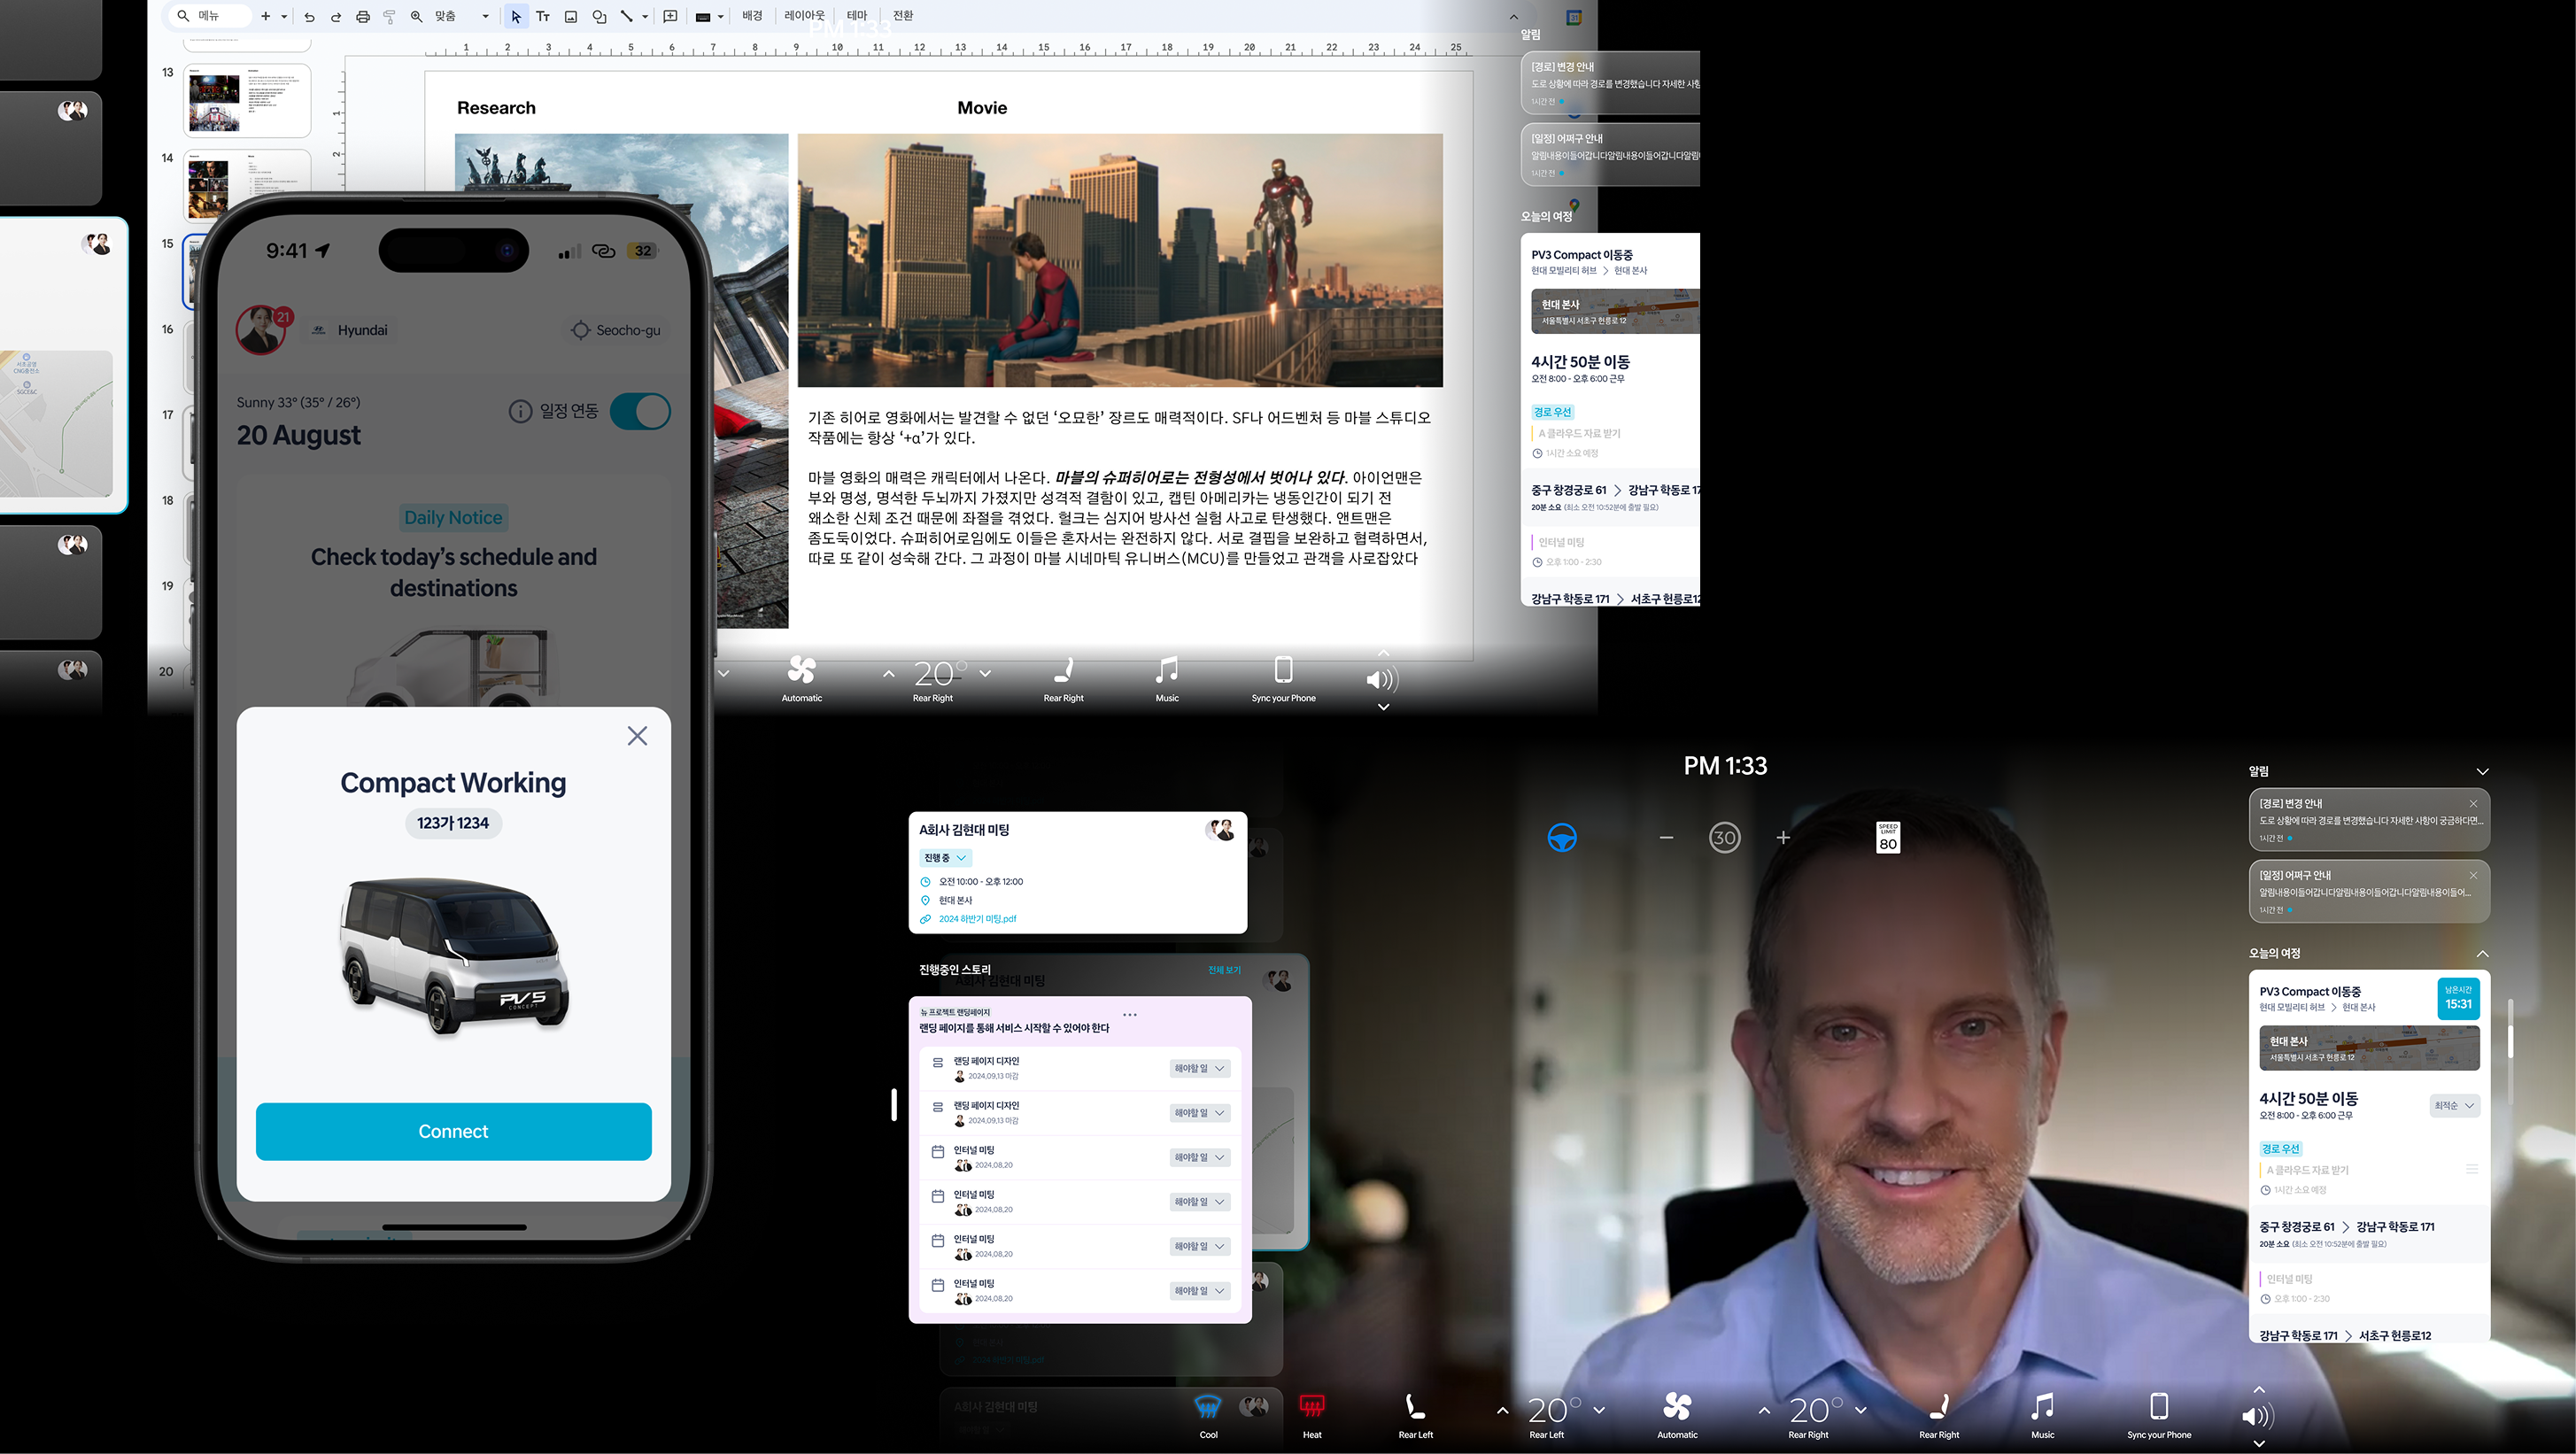Viewport: 2576px width, 1454px height.
Task: Select the paint format roller icon
Action: pos(390,17)
